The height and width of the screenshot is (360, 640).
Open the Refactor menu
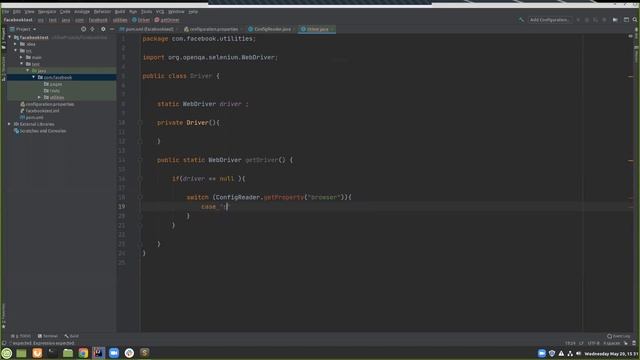click(102, 11)
